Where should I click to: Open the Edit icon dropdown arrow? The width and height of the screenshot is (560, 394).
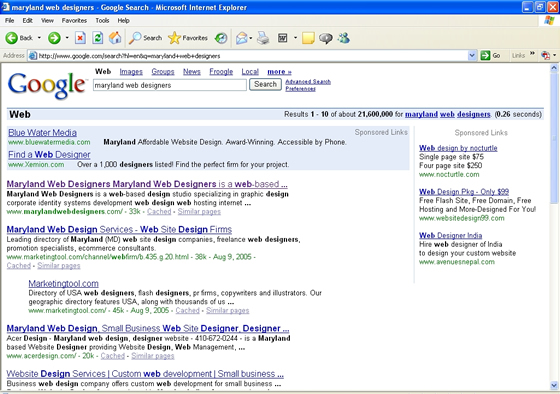295,38
